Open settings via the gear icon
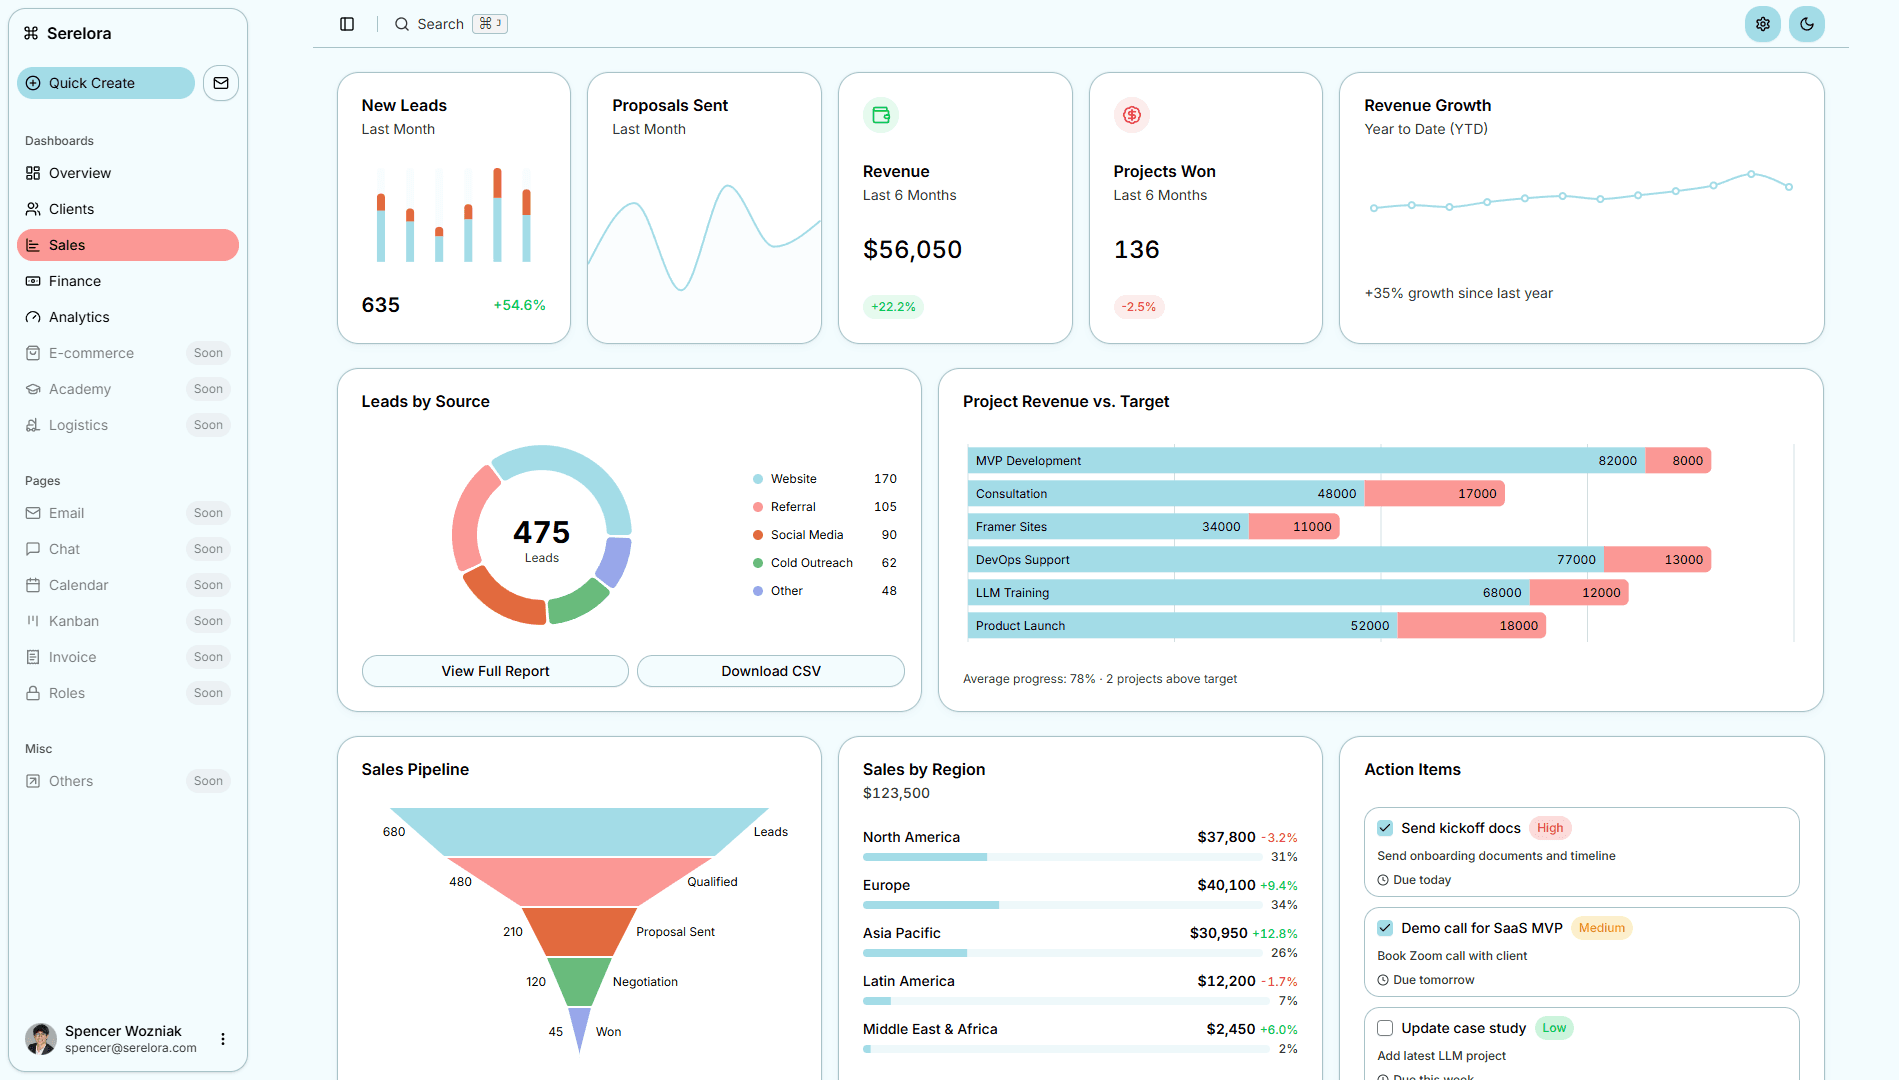Image resolution: width=1899 pixels, height=1080 pixels. point(1762,23)
